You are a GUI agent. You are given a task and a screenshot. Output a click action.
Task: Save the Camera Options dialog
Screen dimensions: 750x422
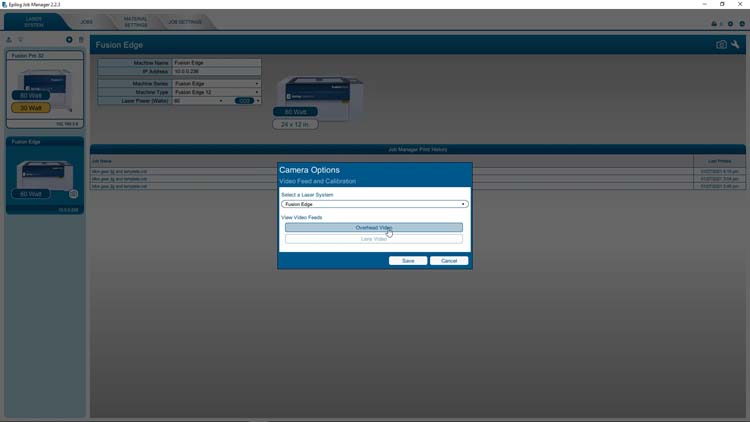click(x=408, y=261)
